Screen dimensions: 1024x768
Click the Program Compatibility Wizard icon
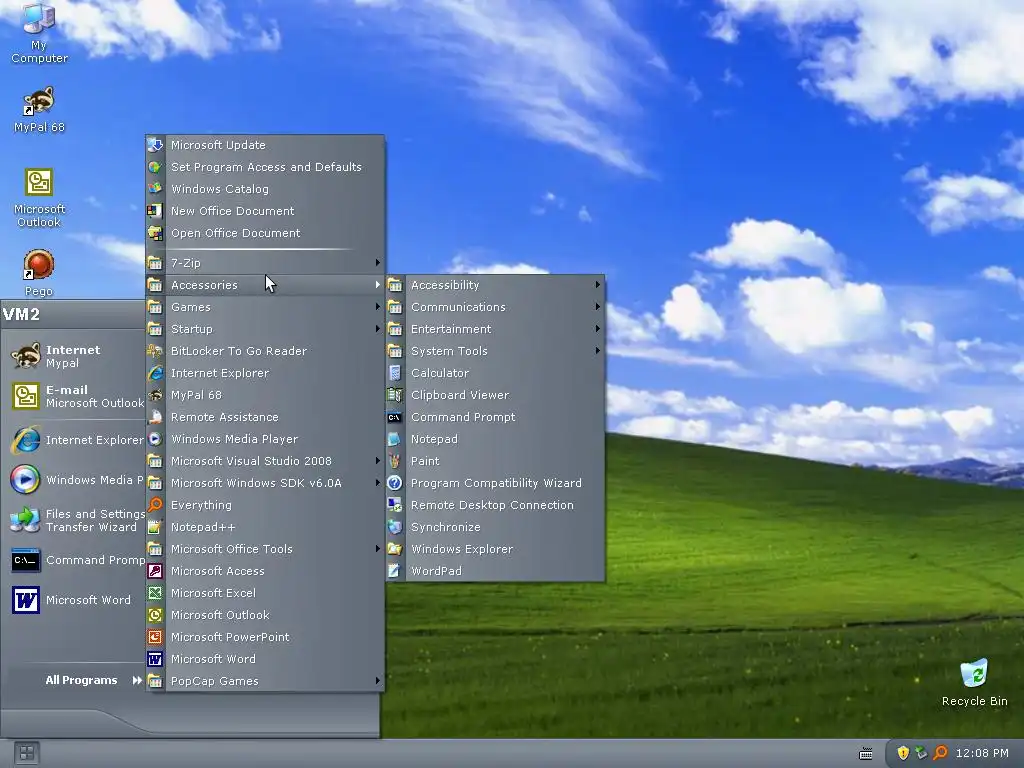click(394, 483)
